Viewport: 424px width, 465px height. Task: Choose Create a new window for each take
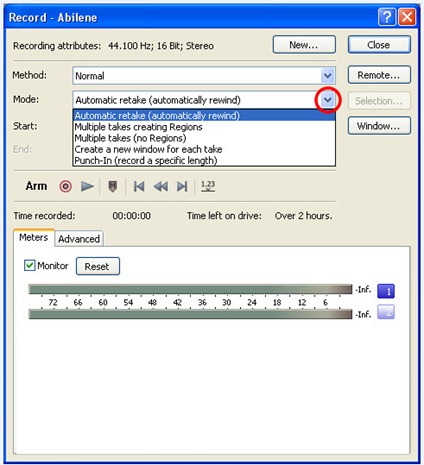[204, 149]
